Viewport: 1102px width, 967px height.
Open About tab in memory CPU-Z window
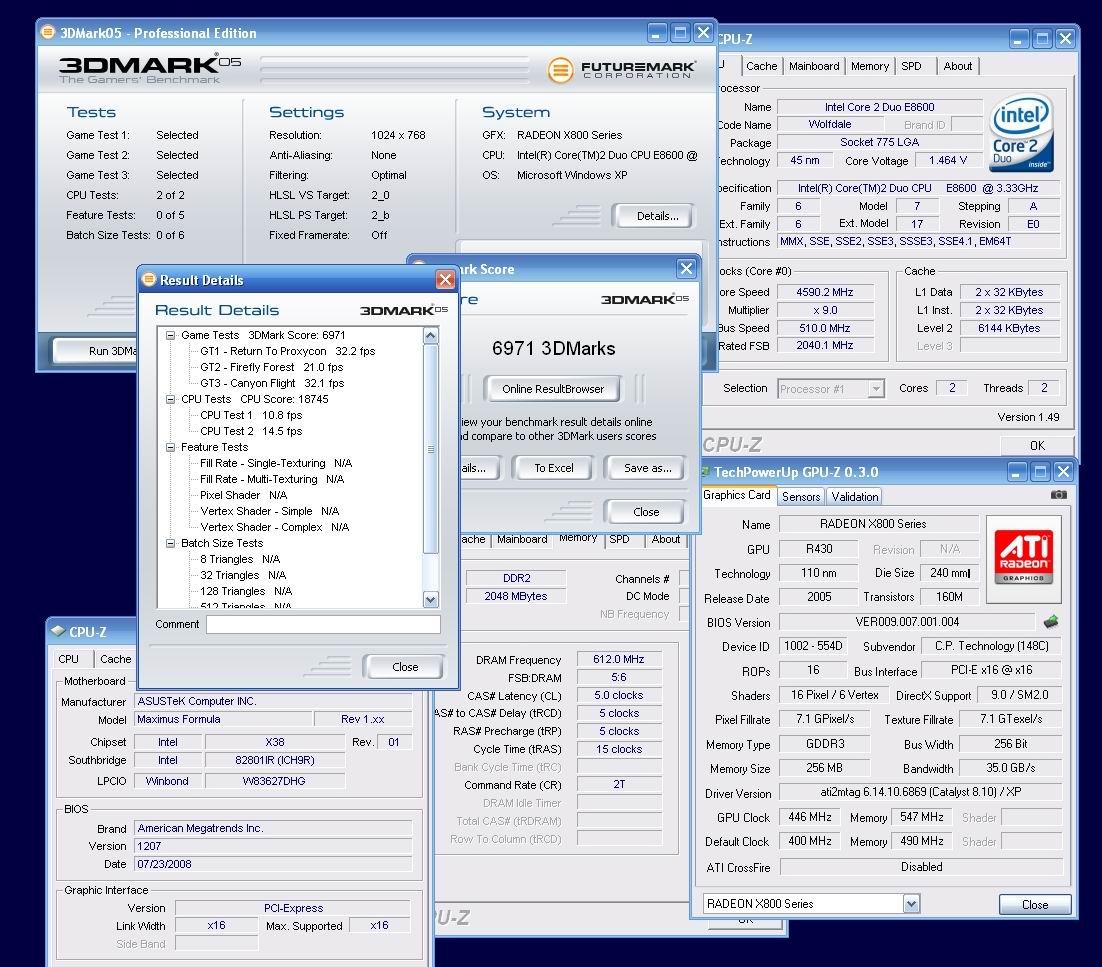[x=666, y=539]
